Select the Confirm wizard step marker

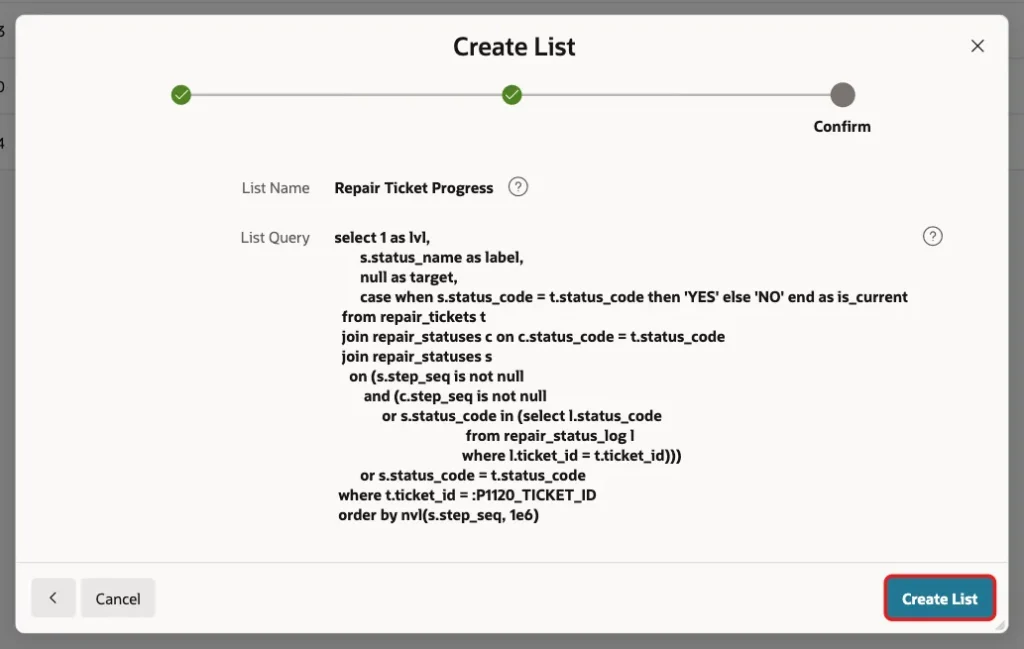coord(842,95)
